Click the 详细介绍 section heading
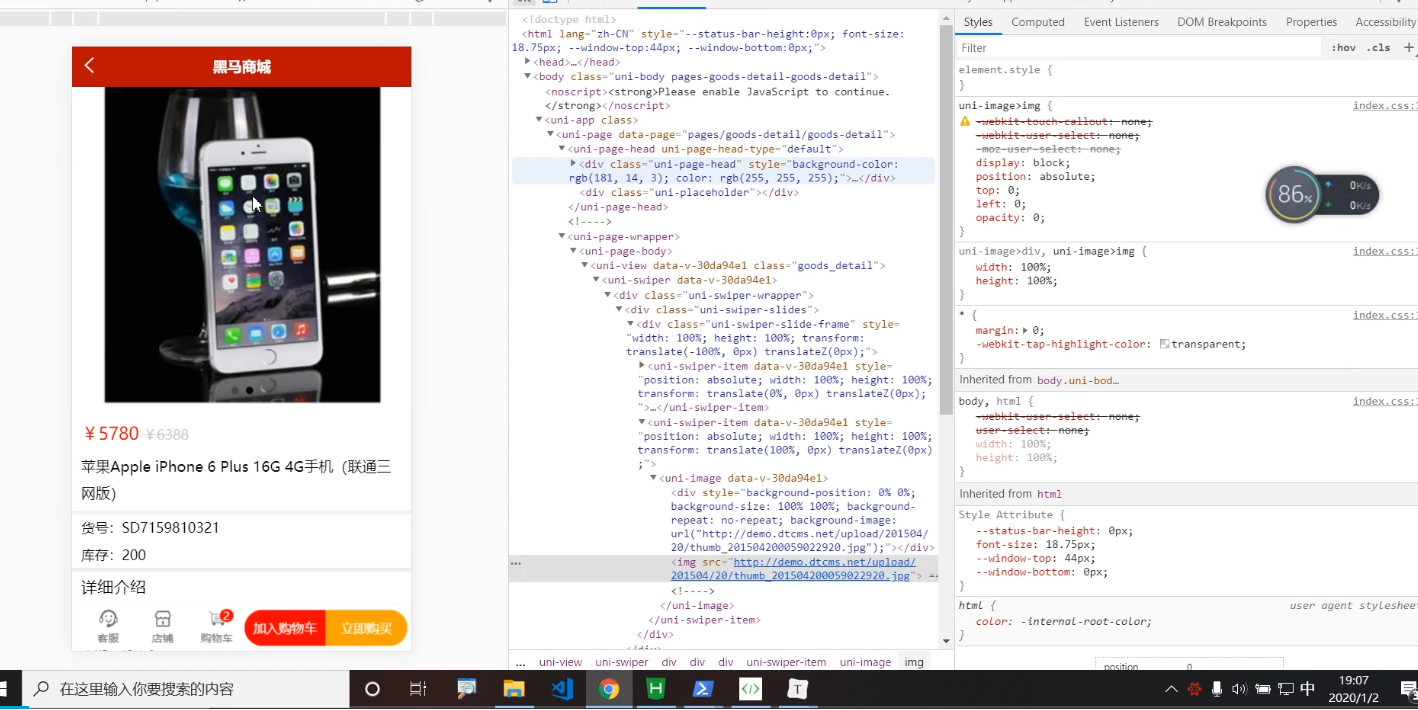This screenshot has height=710, width=1418. point(114,587)
